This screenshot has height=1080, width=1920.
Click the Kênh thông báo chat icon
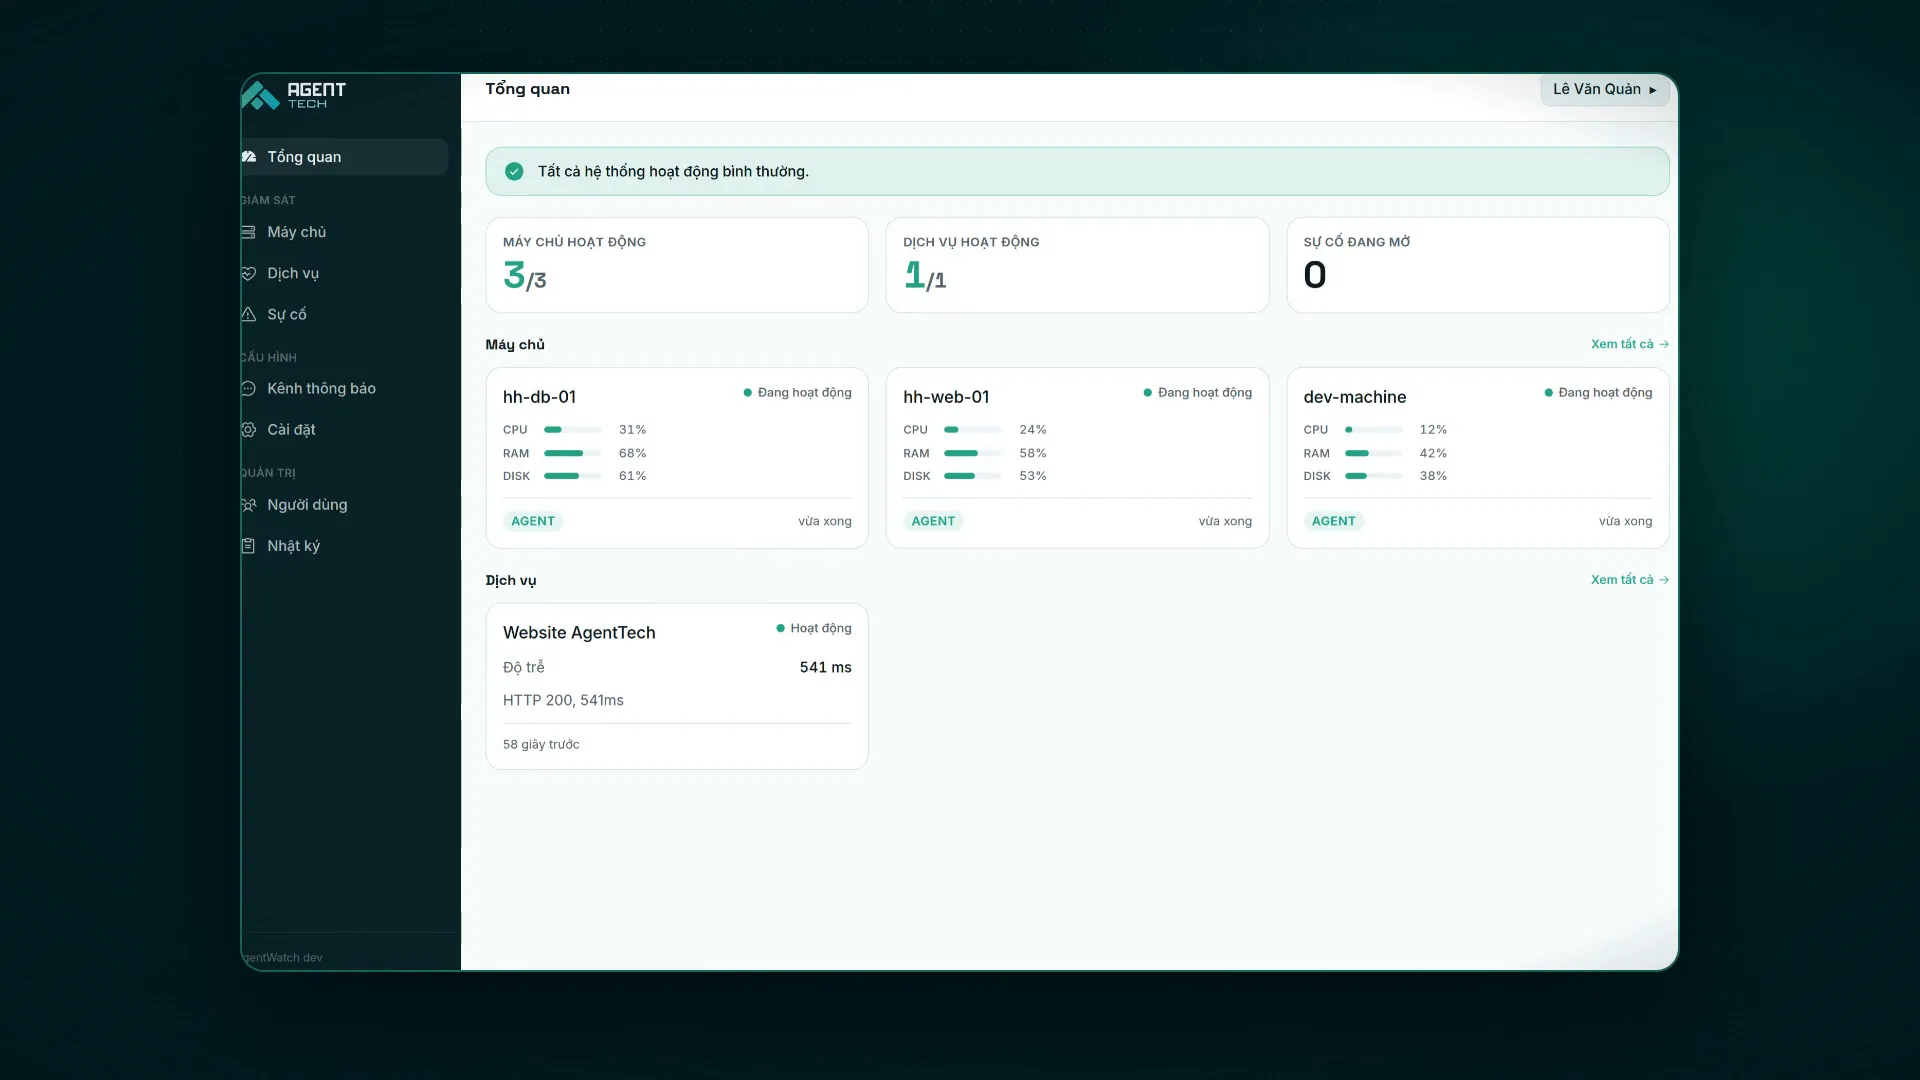[x=249, y=389]
